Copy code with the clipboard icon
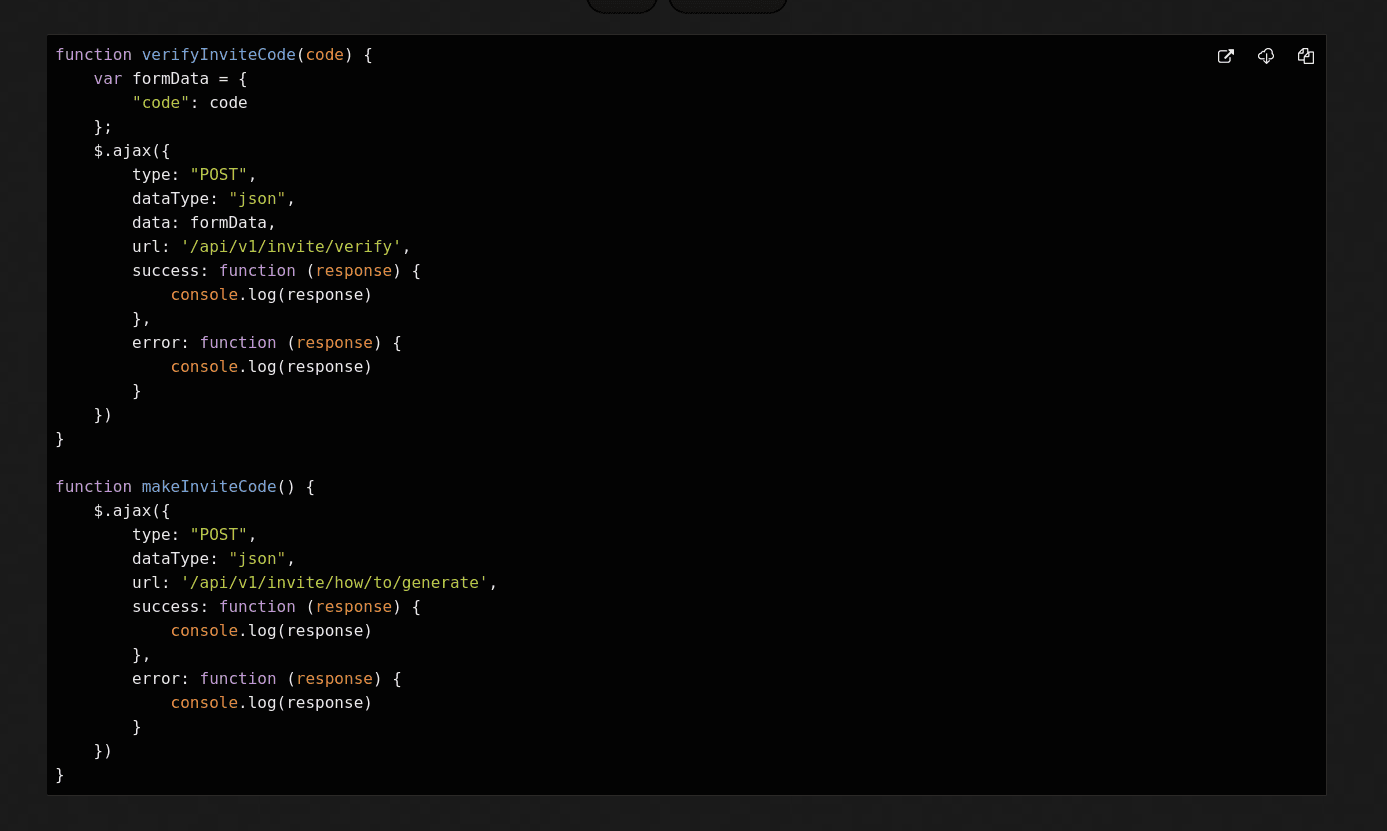This screenshot has width=1387, height=831. point(1305,57)
